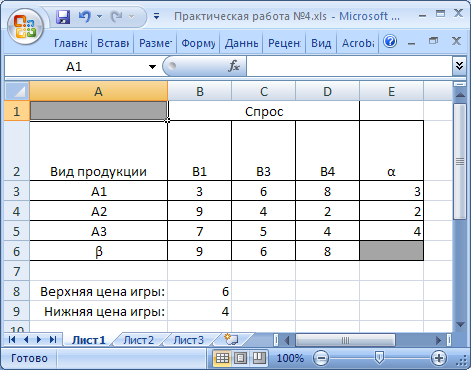Click the vertical scrollbar down arrow
Viewport: 471px width, 370px height.
tap(460, 324)
